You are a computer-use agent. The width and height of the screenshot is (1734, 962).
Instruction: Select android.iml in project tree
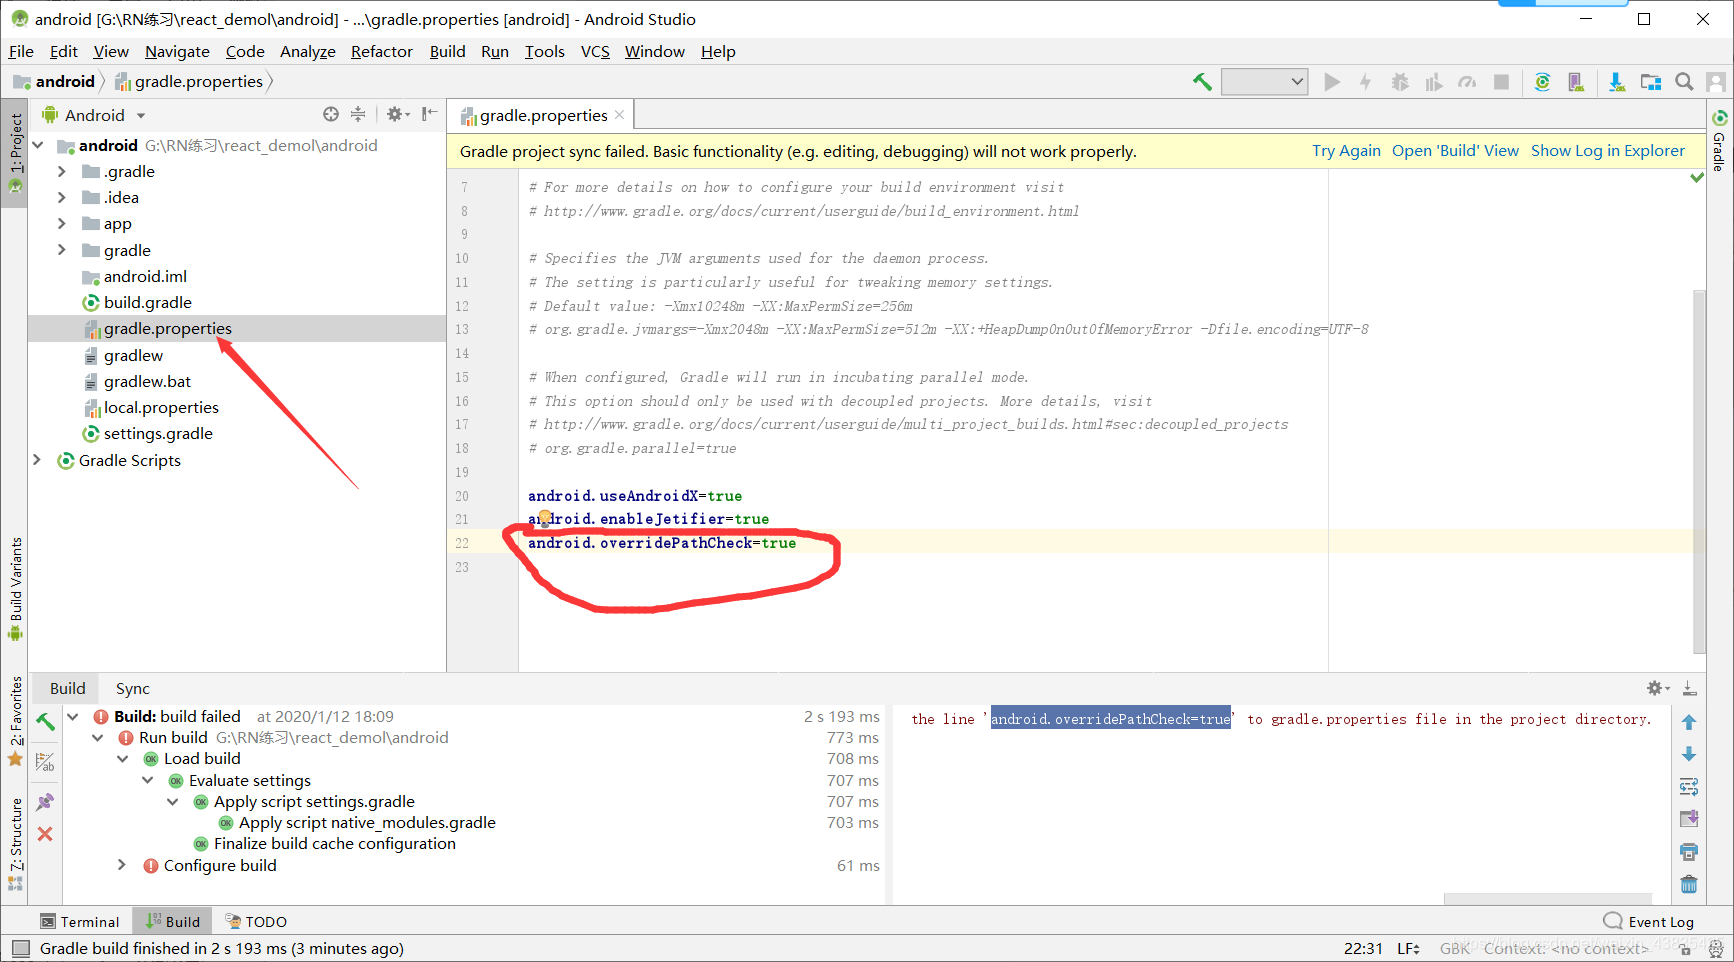coord(144,276)
